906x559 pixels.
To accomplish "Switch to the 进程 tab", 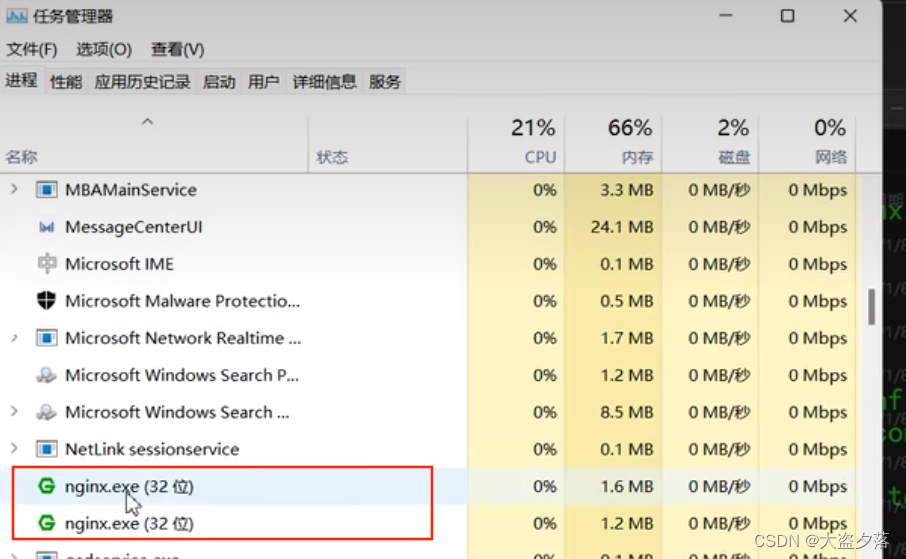I will 21,80.
